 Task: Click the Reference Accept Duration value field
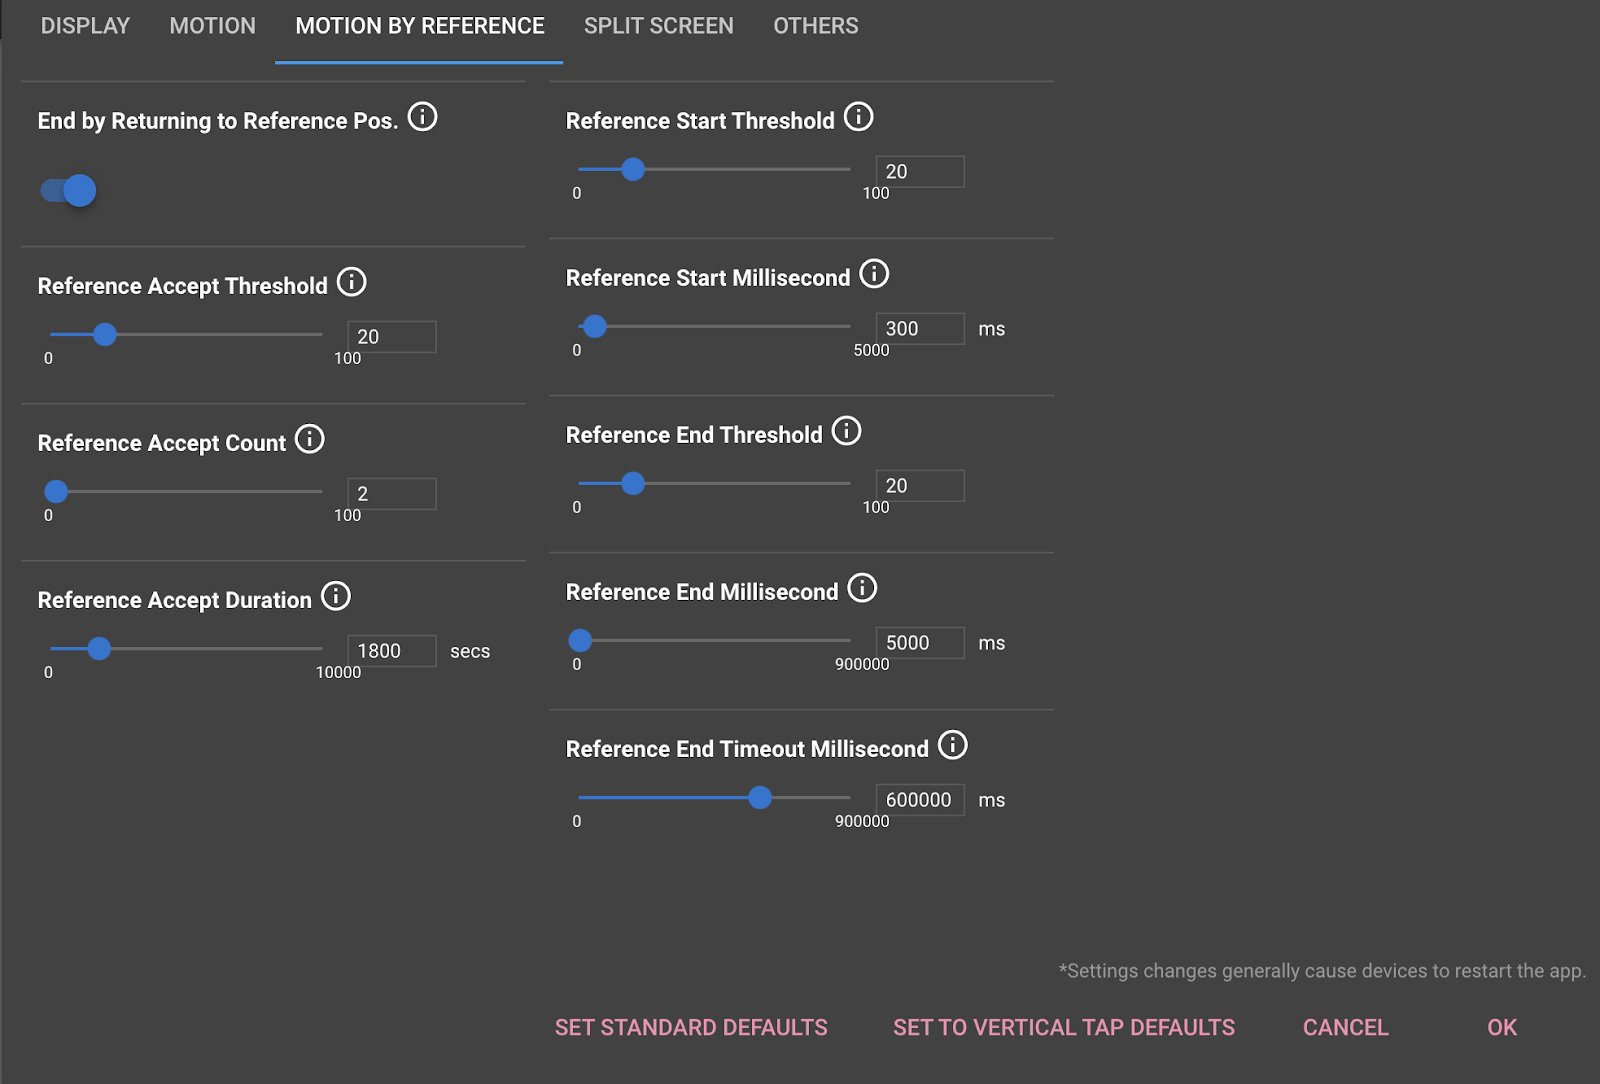tap(391, 651)
